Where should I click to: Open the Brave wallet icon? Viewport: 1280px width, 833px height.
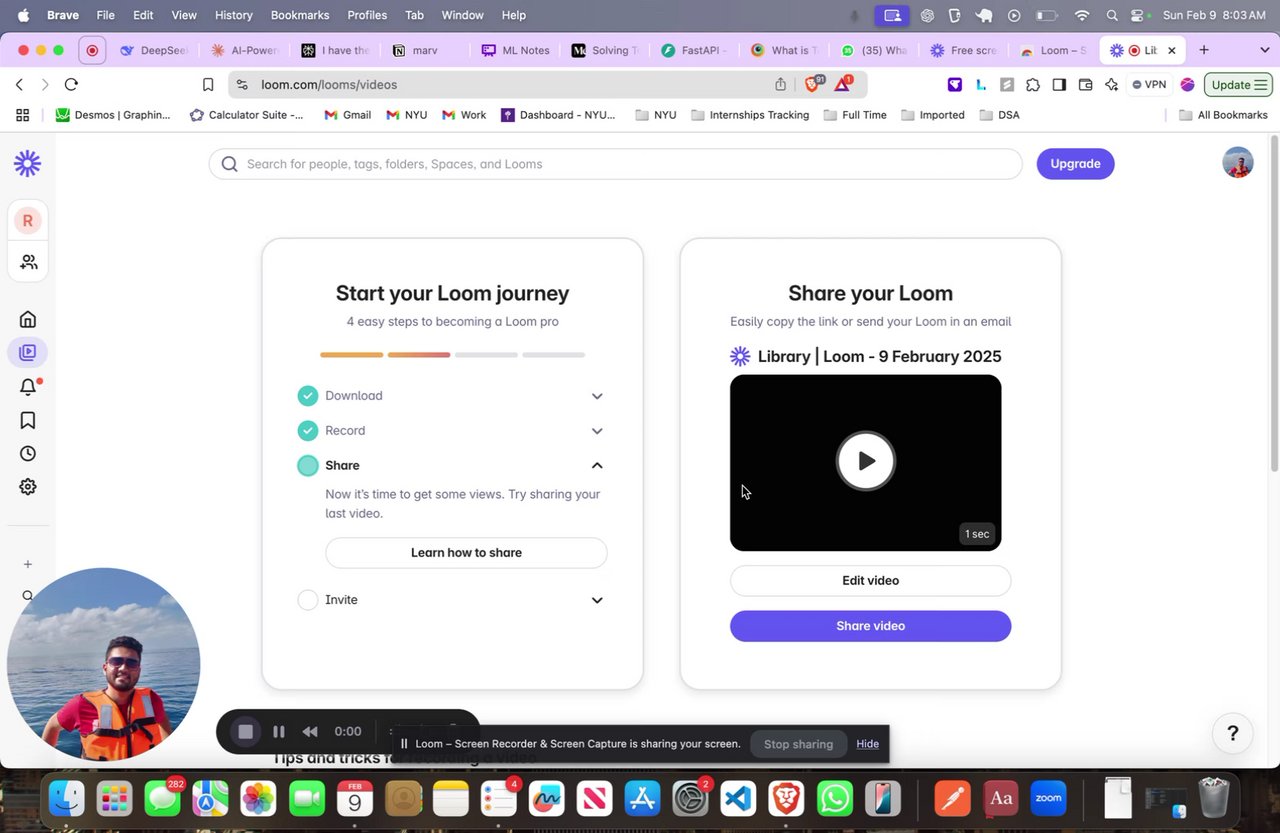[x=1085, y=85]
